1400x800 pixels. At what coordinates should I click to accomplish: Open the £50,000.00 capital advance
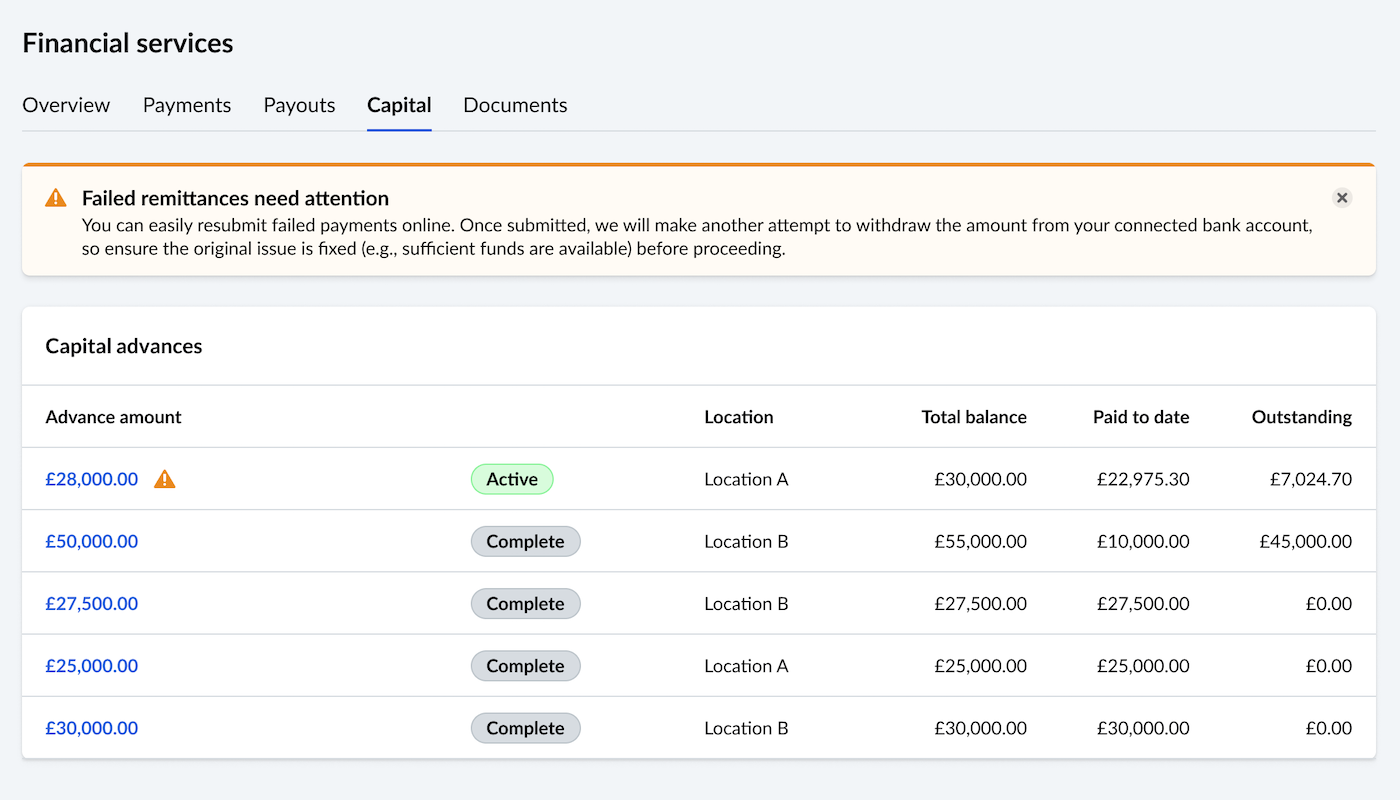pyautogui.click(x=92, y=541)
